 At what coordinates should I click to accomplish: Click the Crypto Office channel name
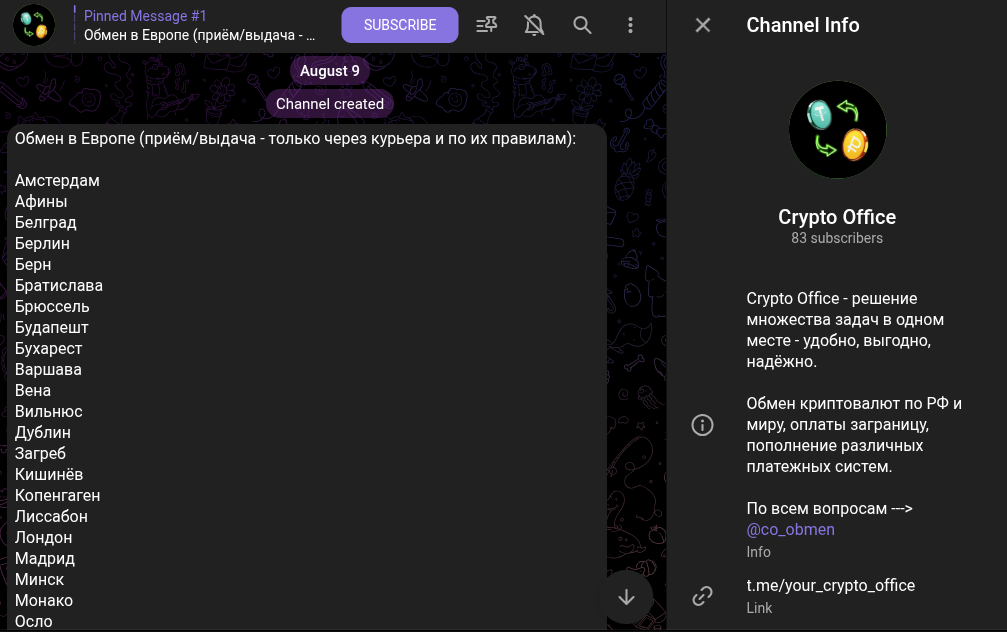pos(837,217)
